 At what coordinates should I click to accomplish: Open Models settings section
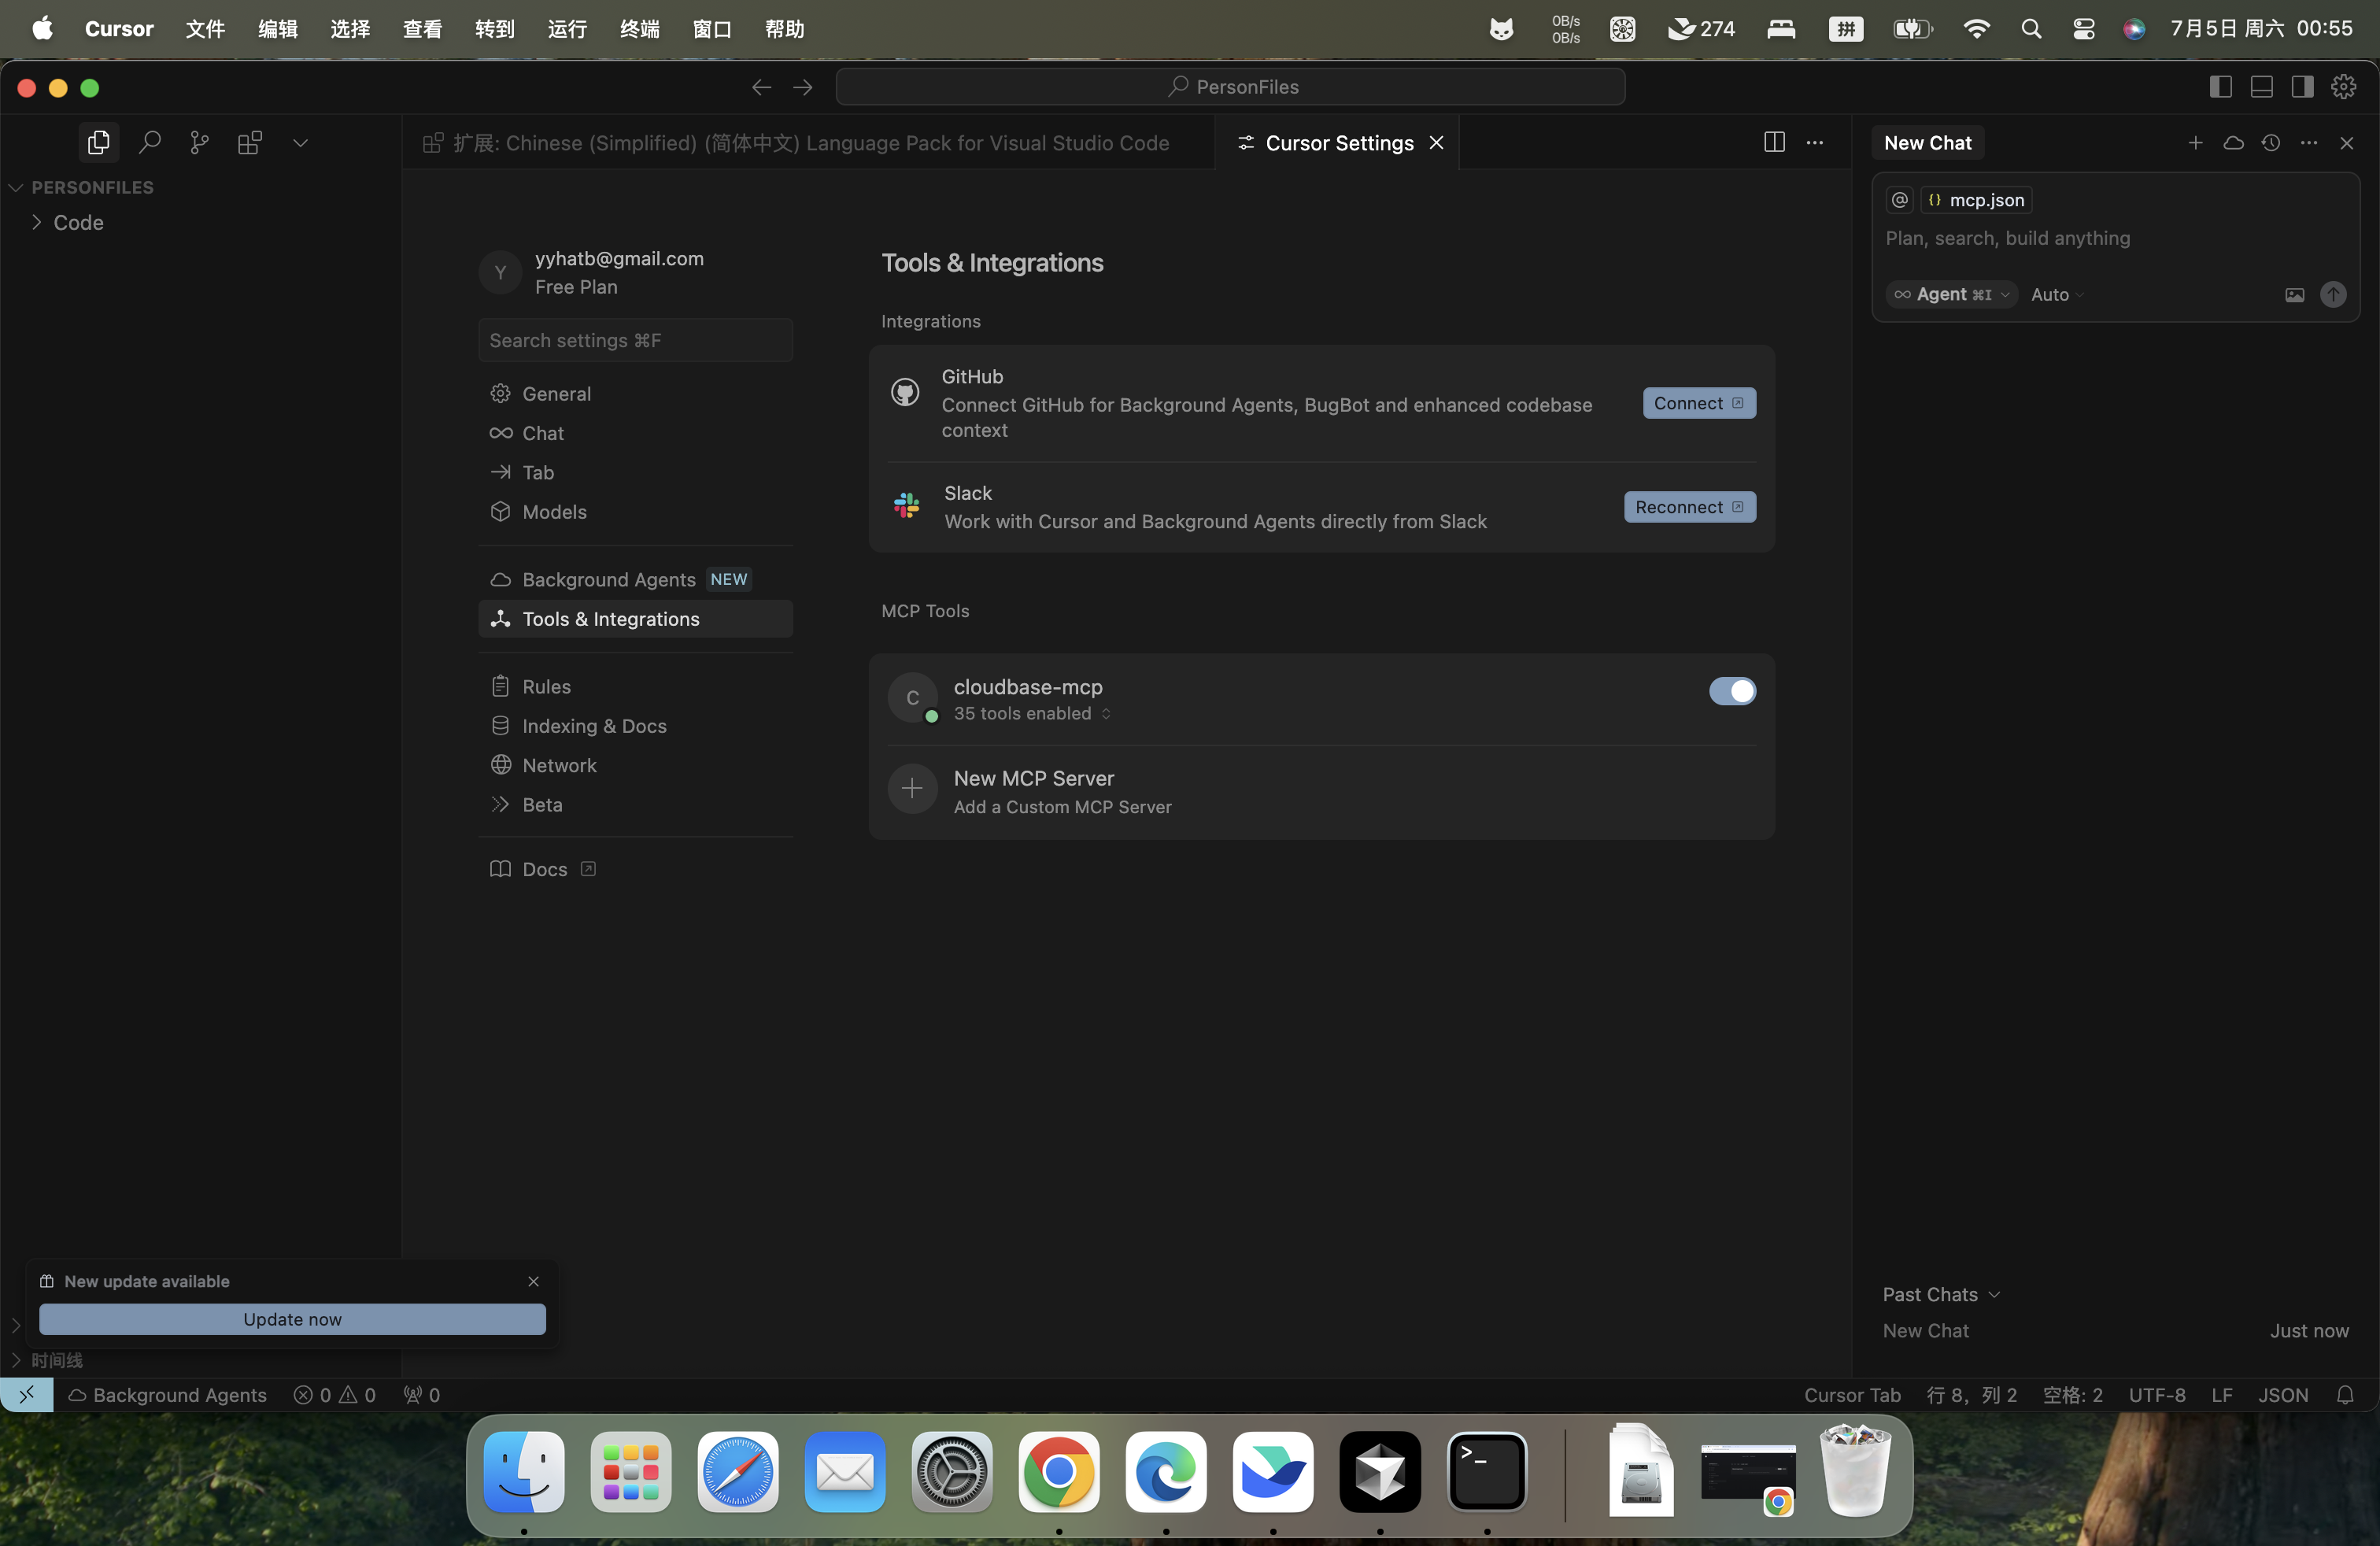click(x=635, y=512)
